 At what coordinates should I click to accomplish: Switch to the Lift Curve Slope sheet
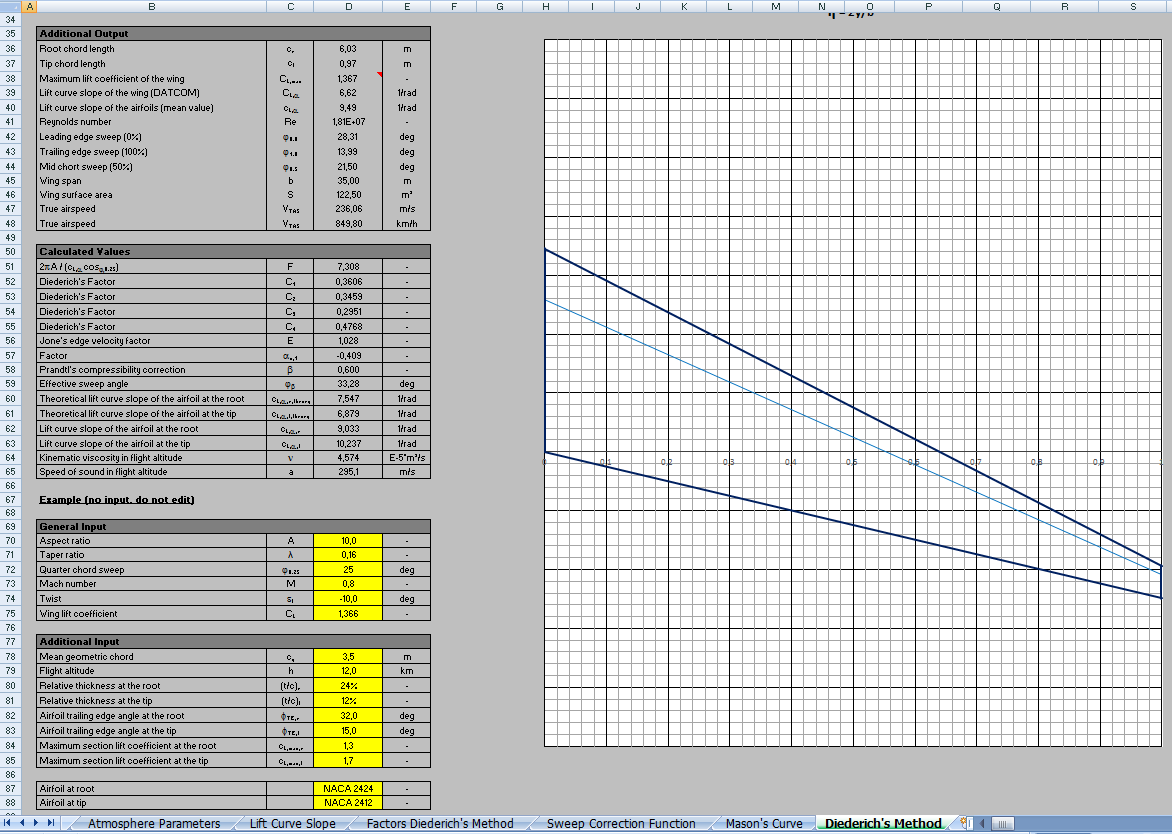292,824
